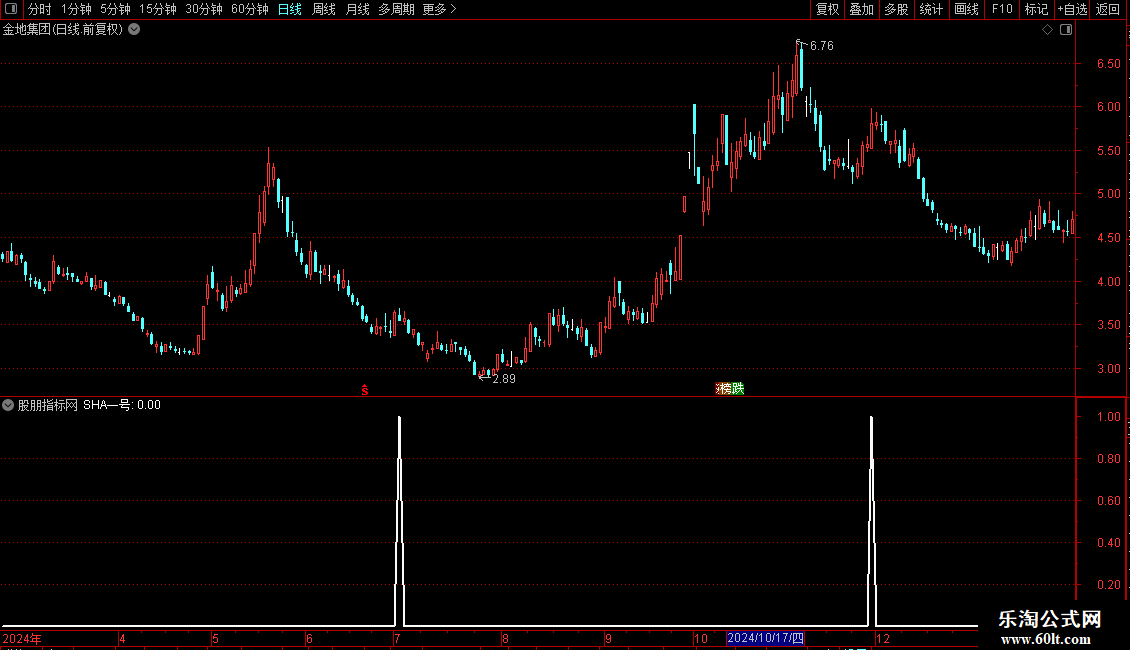Viewport: 1130px width, 650px height.
Task: Select the 15分钟 period tab
Action: 157,9
